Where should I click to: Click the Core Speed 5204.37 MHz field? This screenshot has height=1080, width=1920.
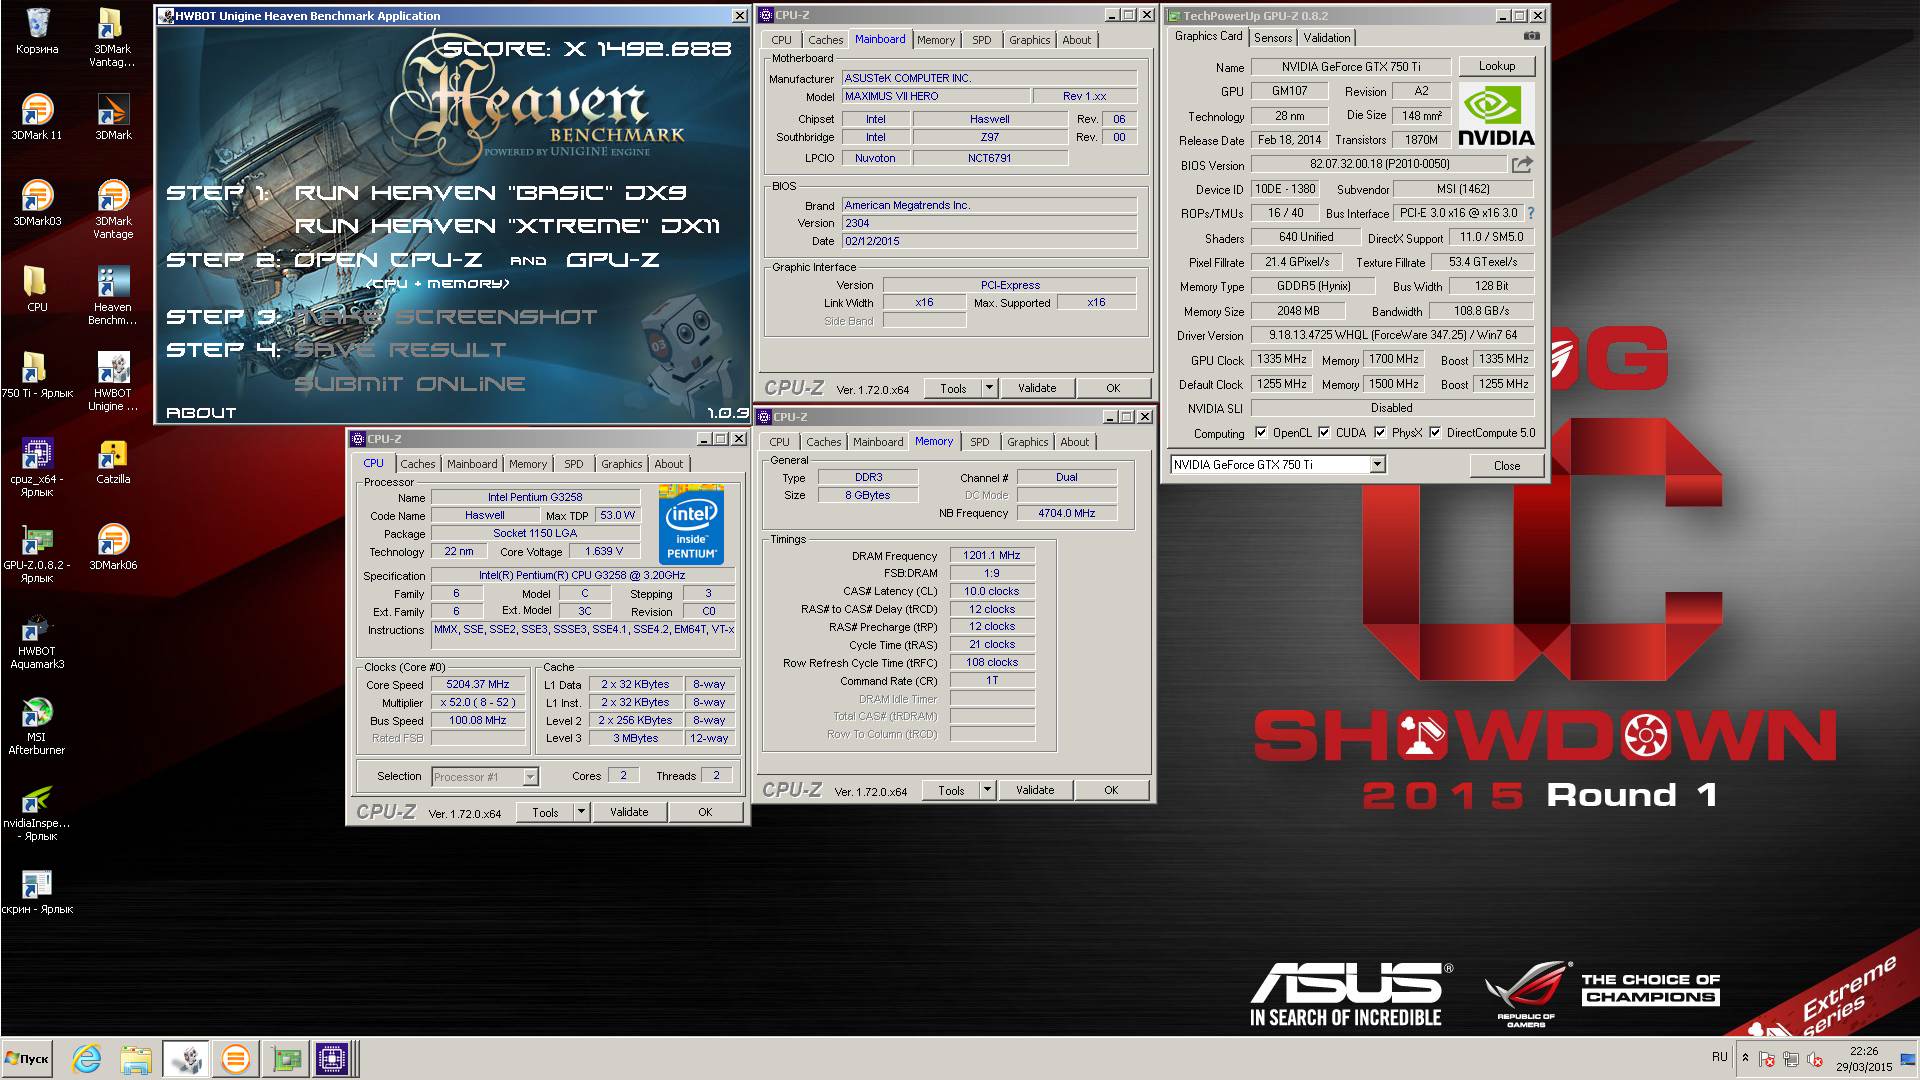478,685
